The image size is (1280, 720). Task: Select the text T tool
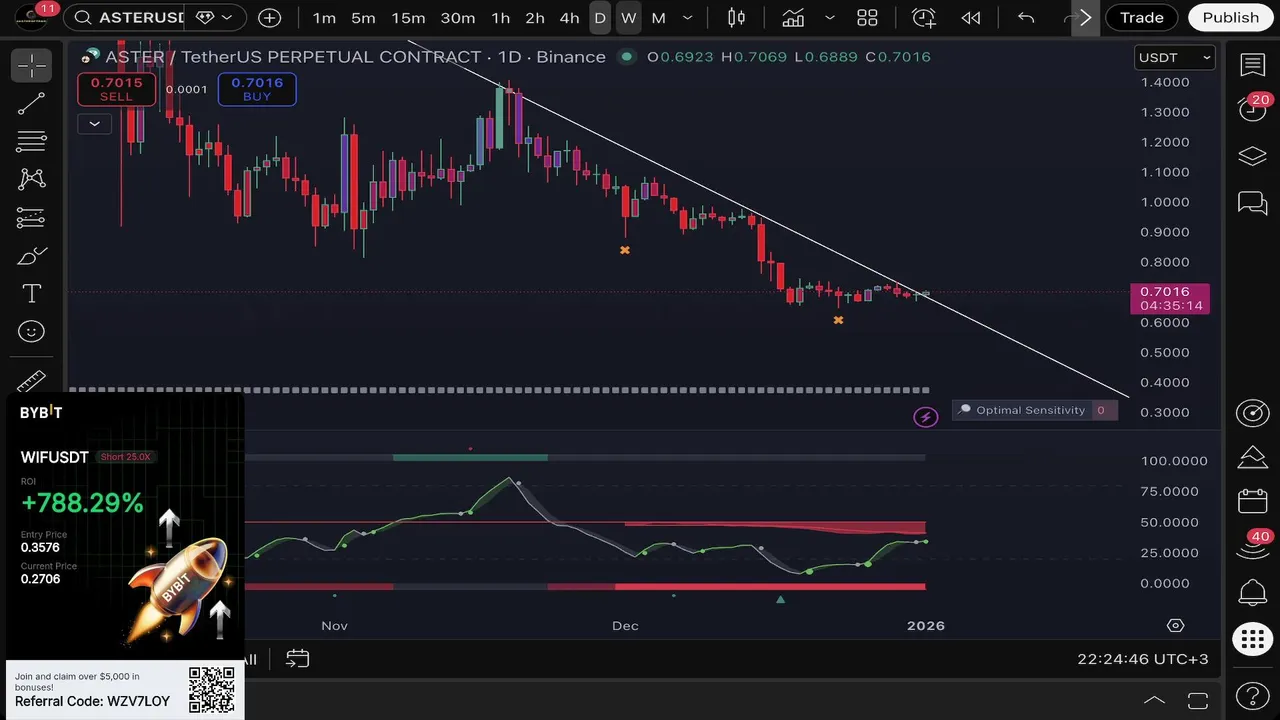click(x=32, y=293)
